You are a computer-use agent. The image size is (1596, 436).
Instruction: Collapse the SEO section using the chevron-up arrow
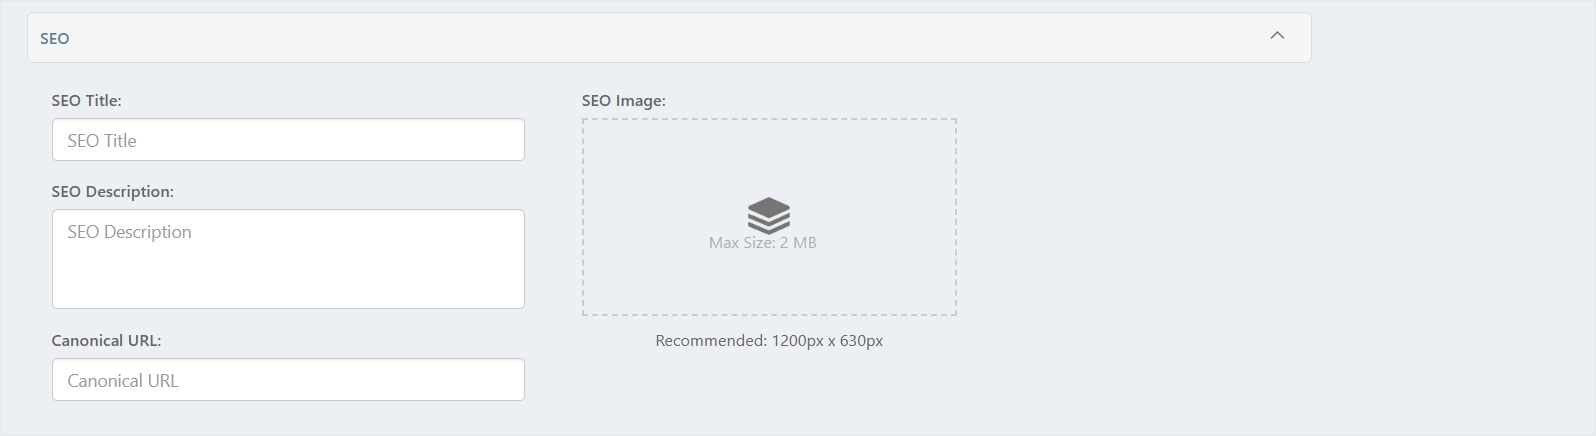(1277, 36)
